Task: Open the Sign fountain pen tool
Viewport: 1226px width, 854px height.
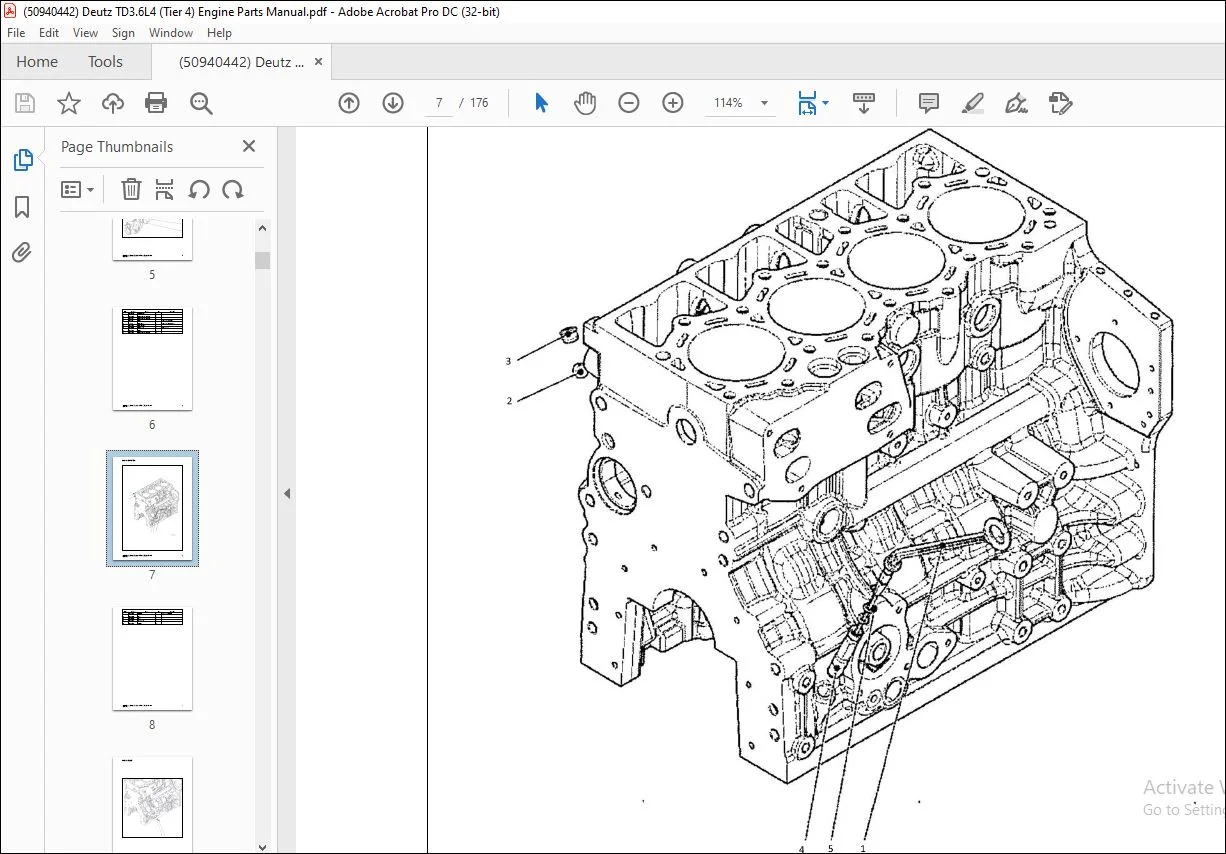Action: point(1017,103)
